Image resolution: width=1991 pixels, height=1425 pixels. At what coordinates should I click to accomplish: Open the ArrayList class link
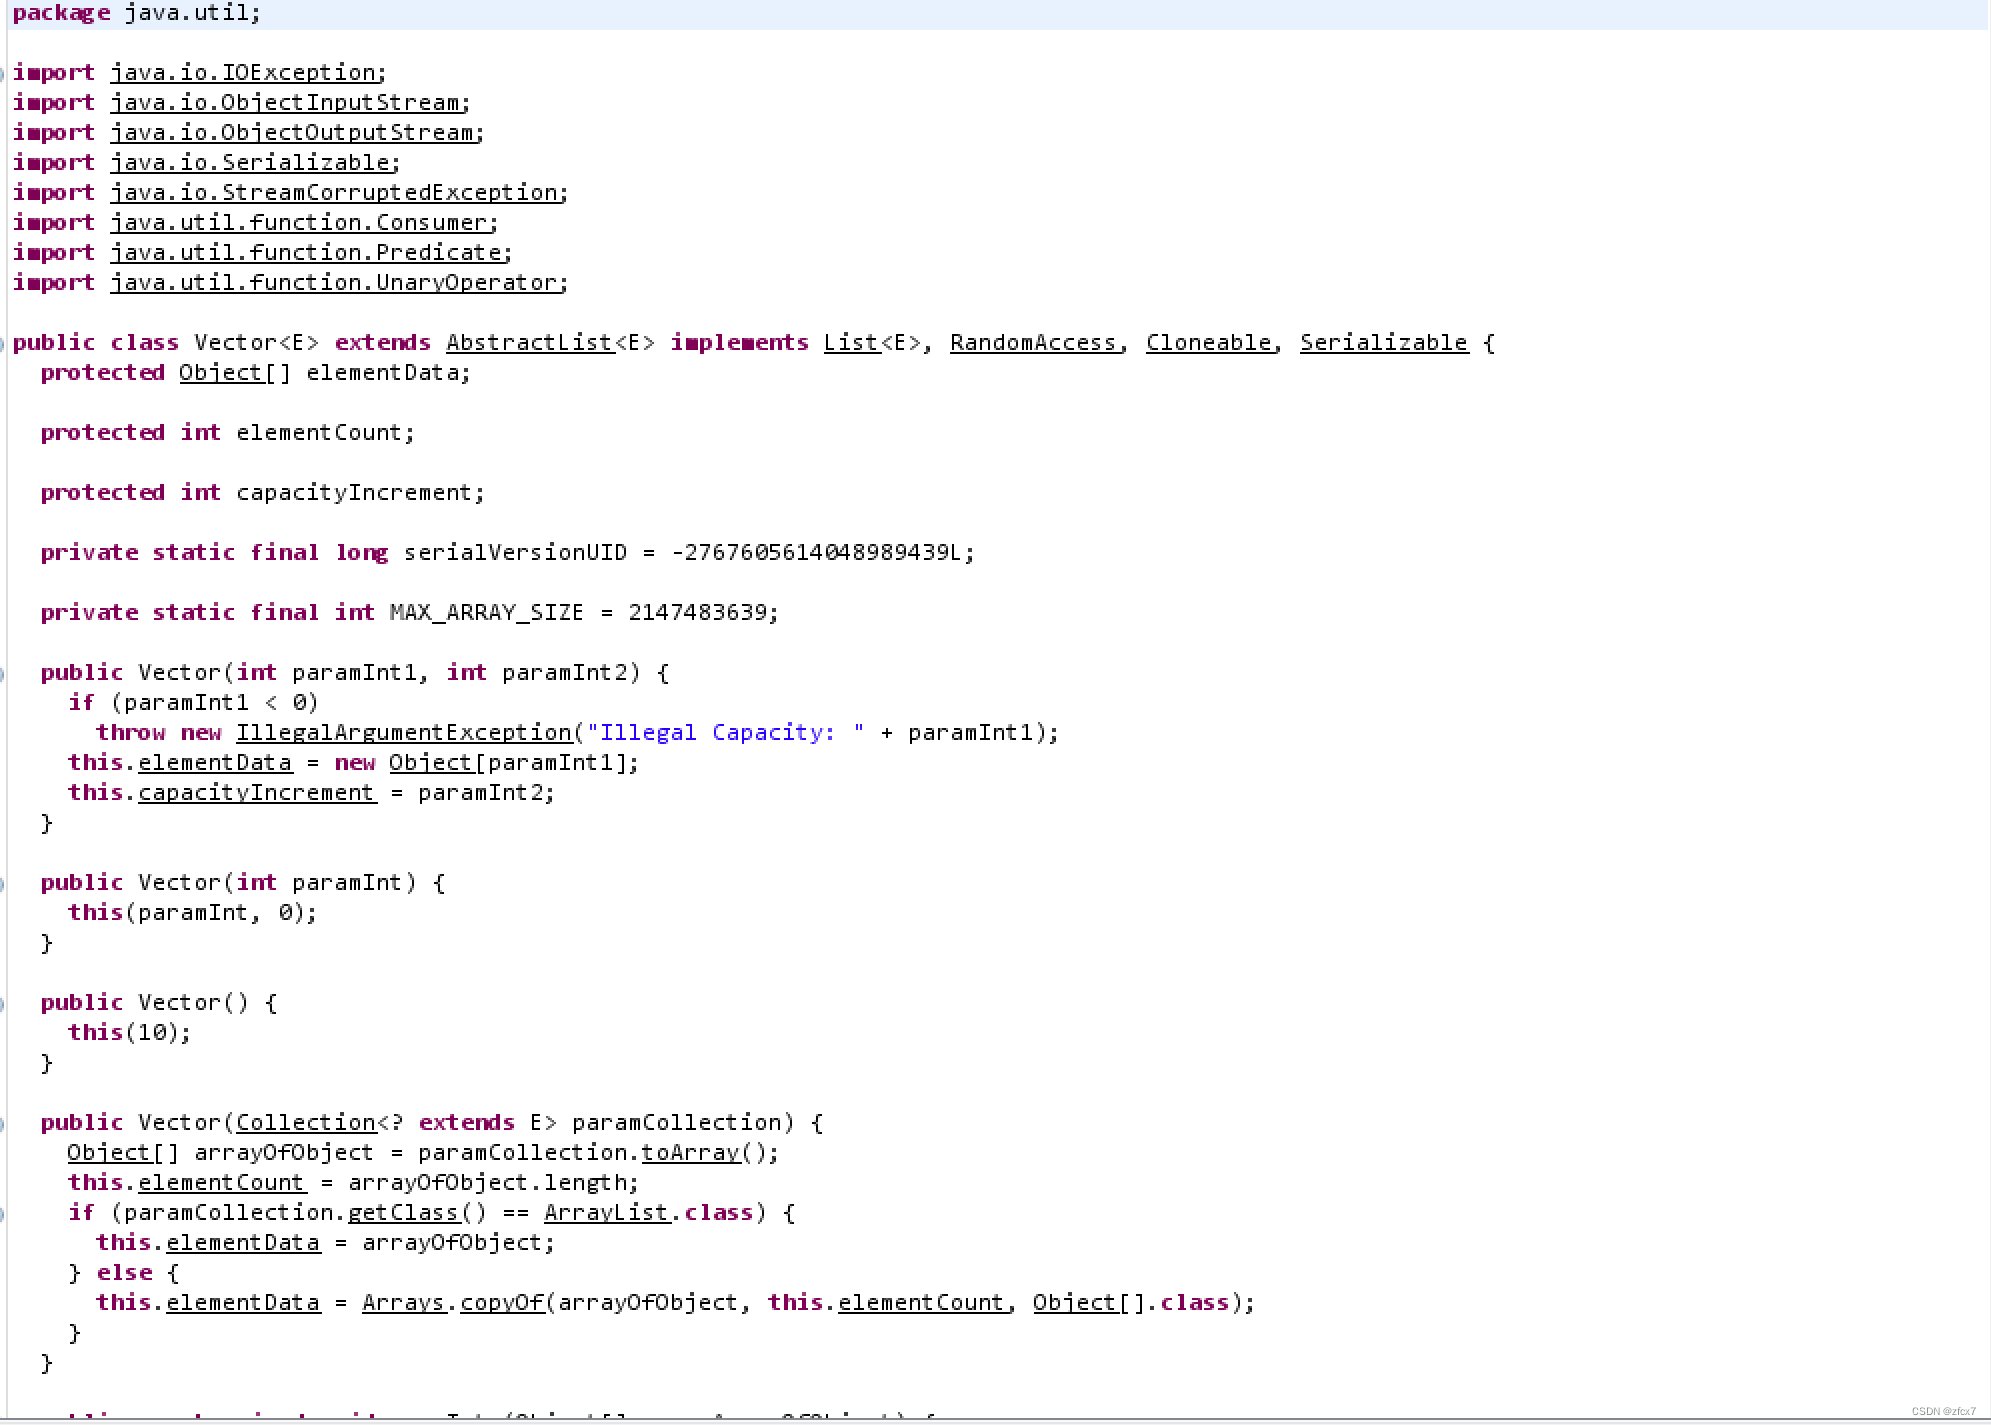click(605, 1213)
